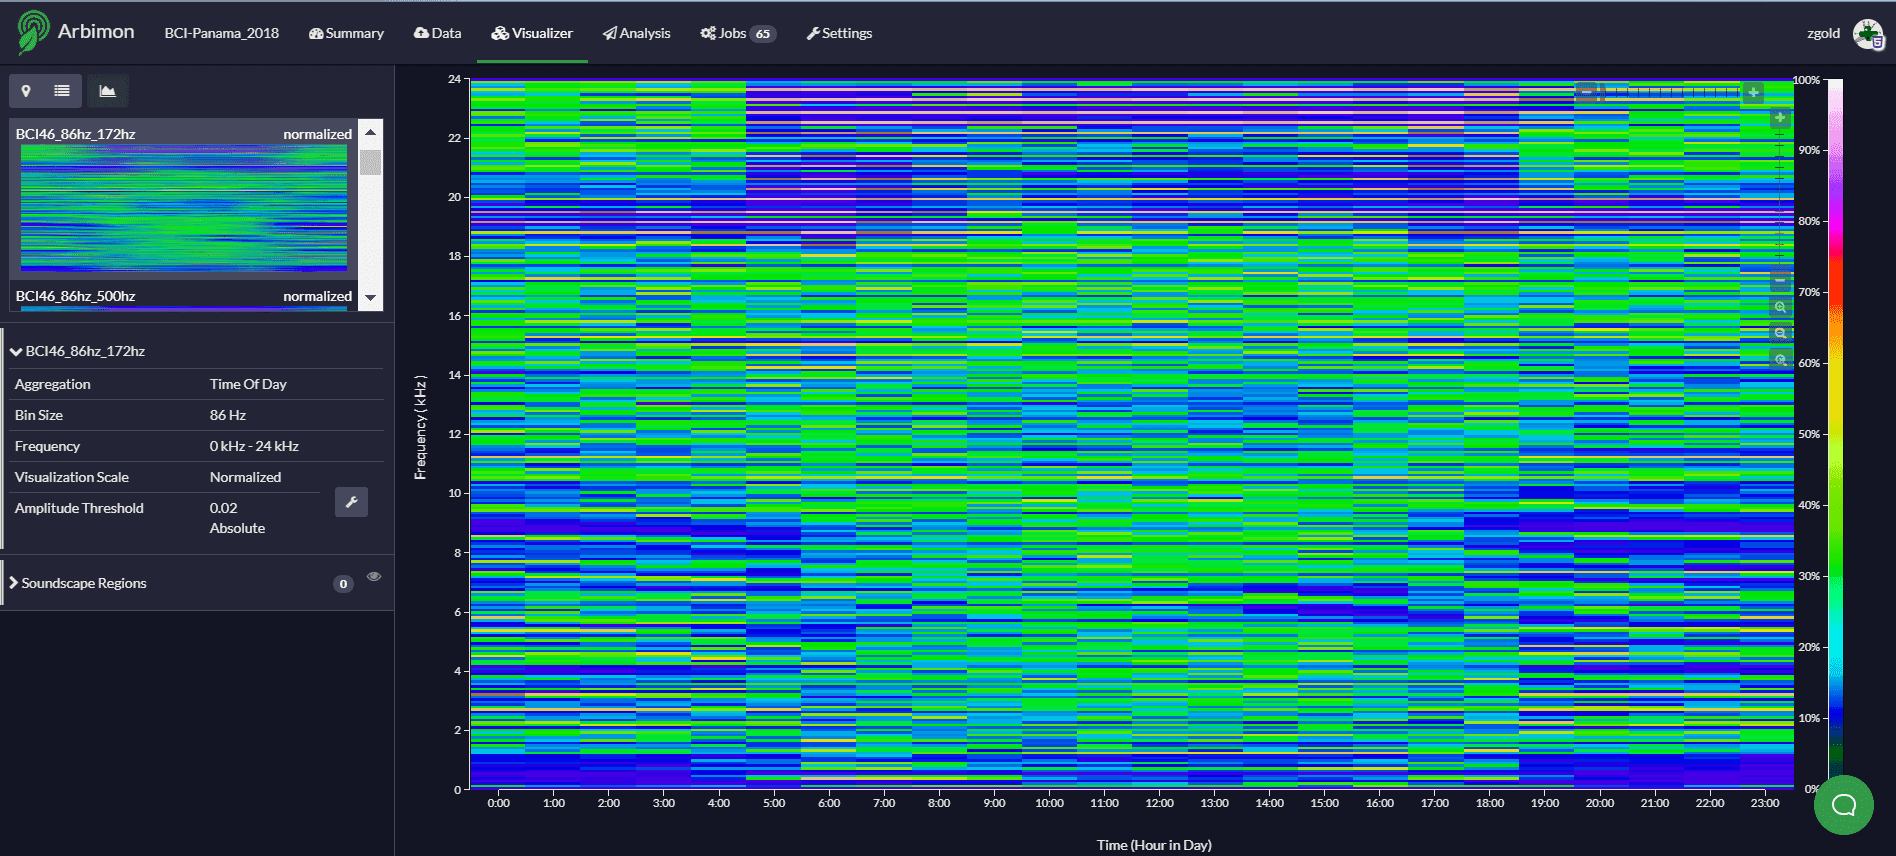Viewport: 1896px width, 856px height.
Task: Click the magnifier zoom-reset icon
Action: tap(1780, 359)
